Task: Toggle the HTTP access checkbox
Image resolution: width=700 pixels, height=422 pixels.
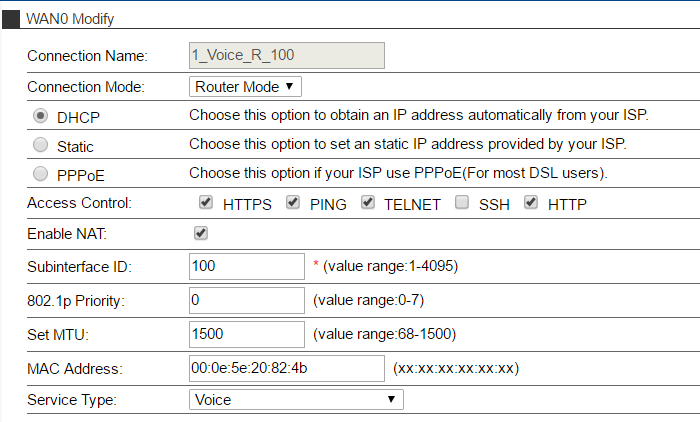Action: click(x=531, y=203)
